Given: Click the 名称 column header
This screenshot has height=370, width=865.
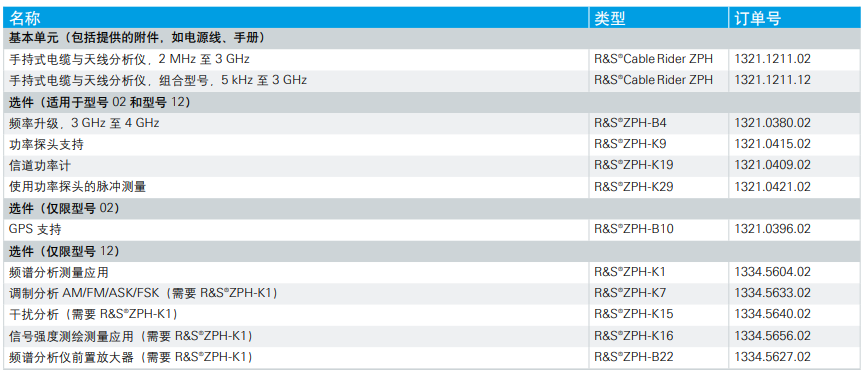Looking at the screenshot, I should pyautogui.click(x=25, y=19).
